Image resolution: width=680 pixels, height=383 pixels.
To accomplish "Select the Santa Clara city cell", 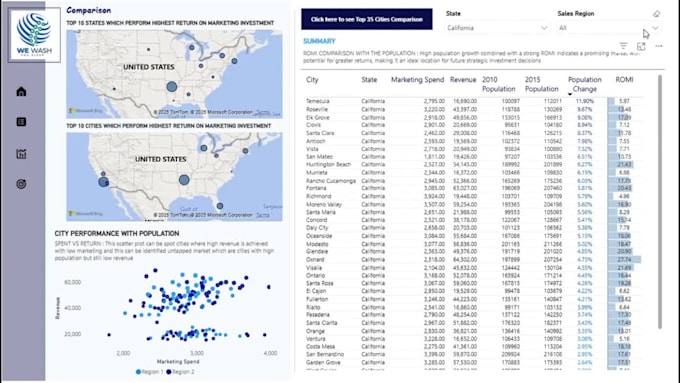I will click(320, 133).
